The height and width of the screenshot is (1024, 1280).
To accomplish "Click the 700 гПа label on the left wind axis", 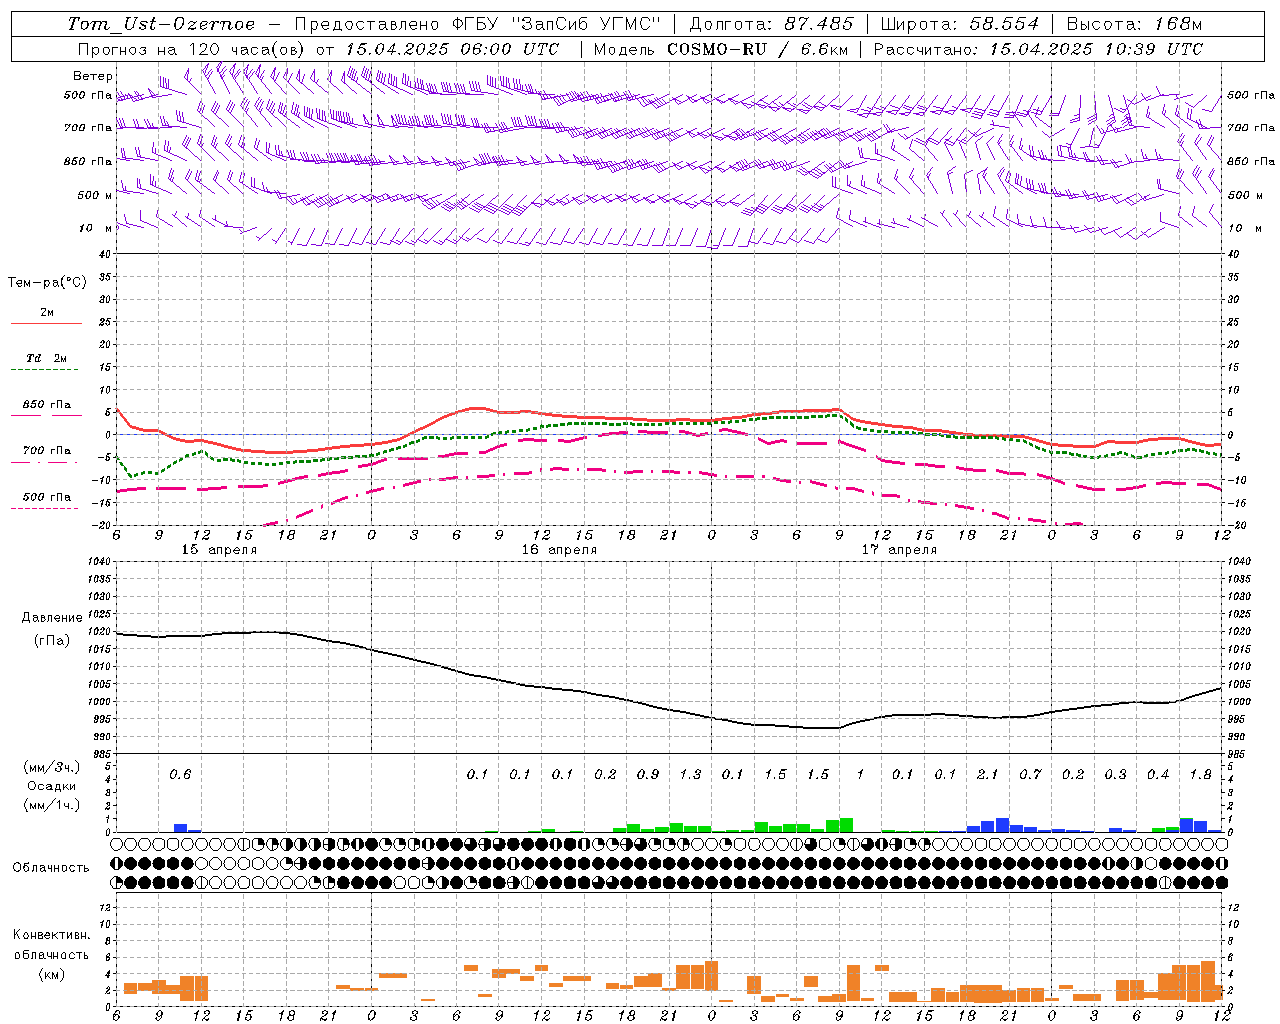I will (x=88, y=128).
